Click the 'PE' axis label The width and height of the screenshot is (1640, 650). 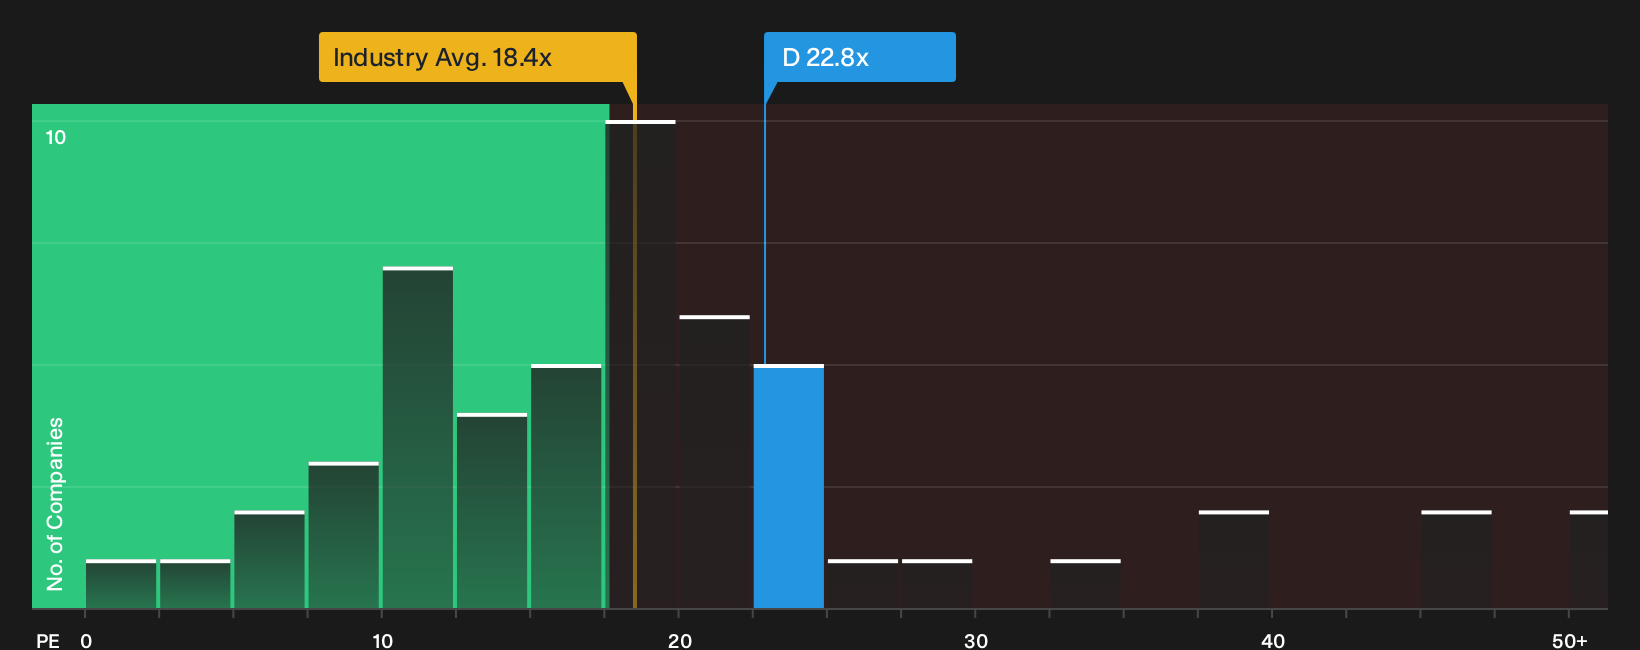(47, 640)
